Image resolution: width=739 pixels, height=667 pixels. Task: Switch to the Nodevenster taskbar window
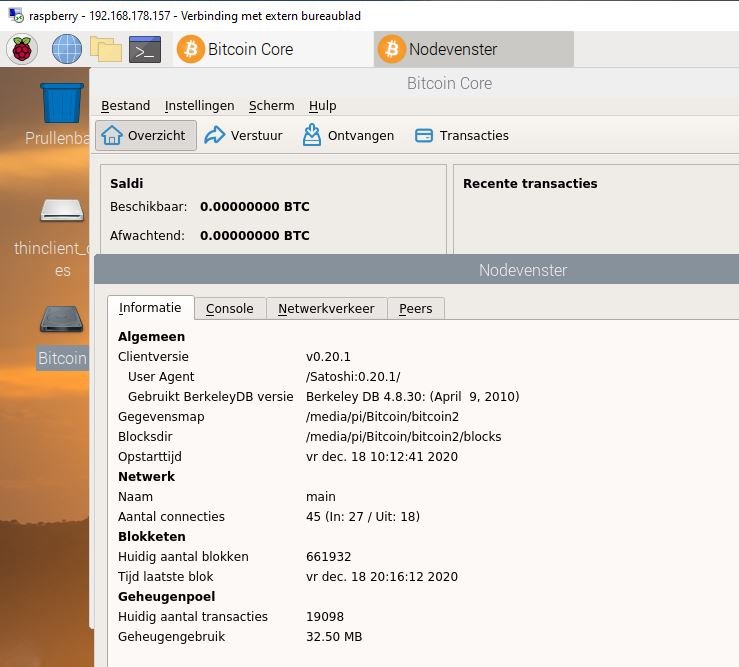474,49
